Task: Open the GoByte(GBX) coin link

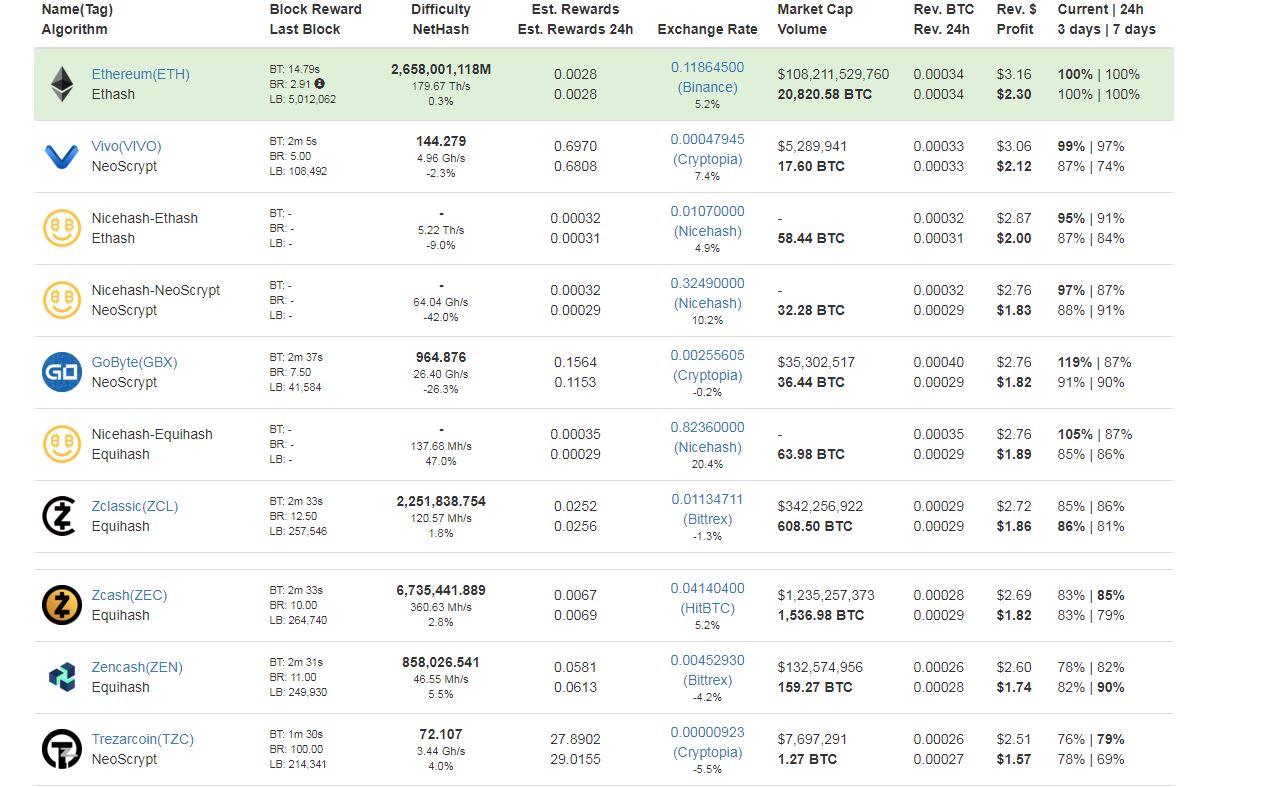Action: [134, 362]
